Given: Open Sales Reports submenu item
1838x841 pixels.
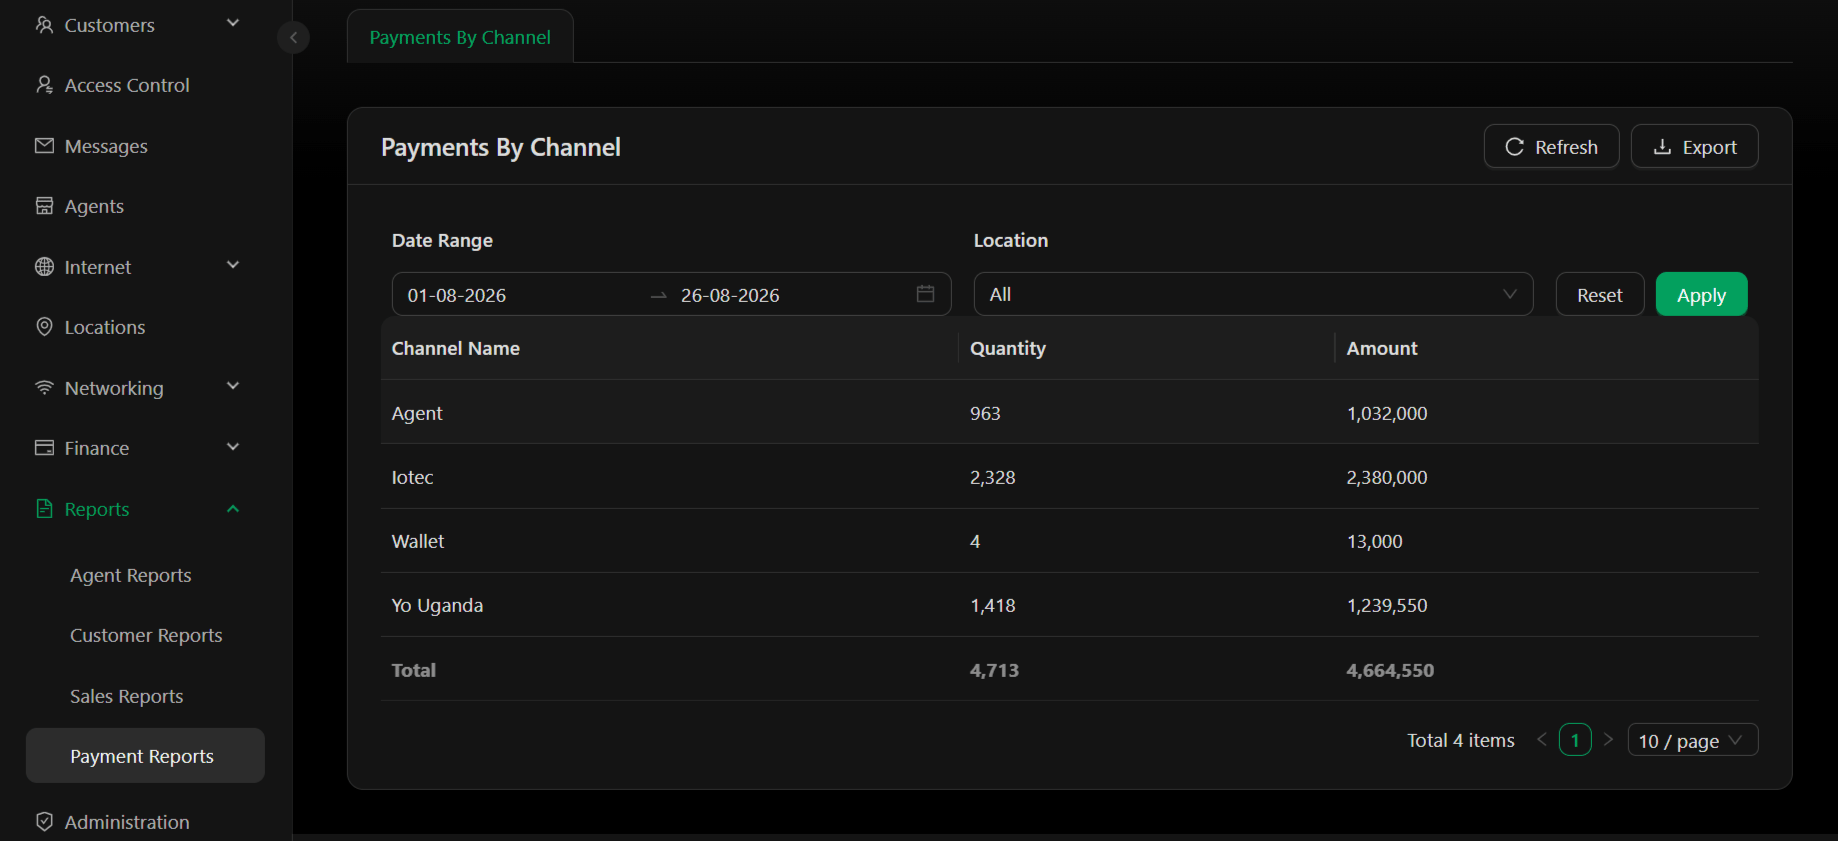Looking at the screenshot, I should tap(127, 696).
